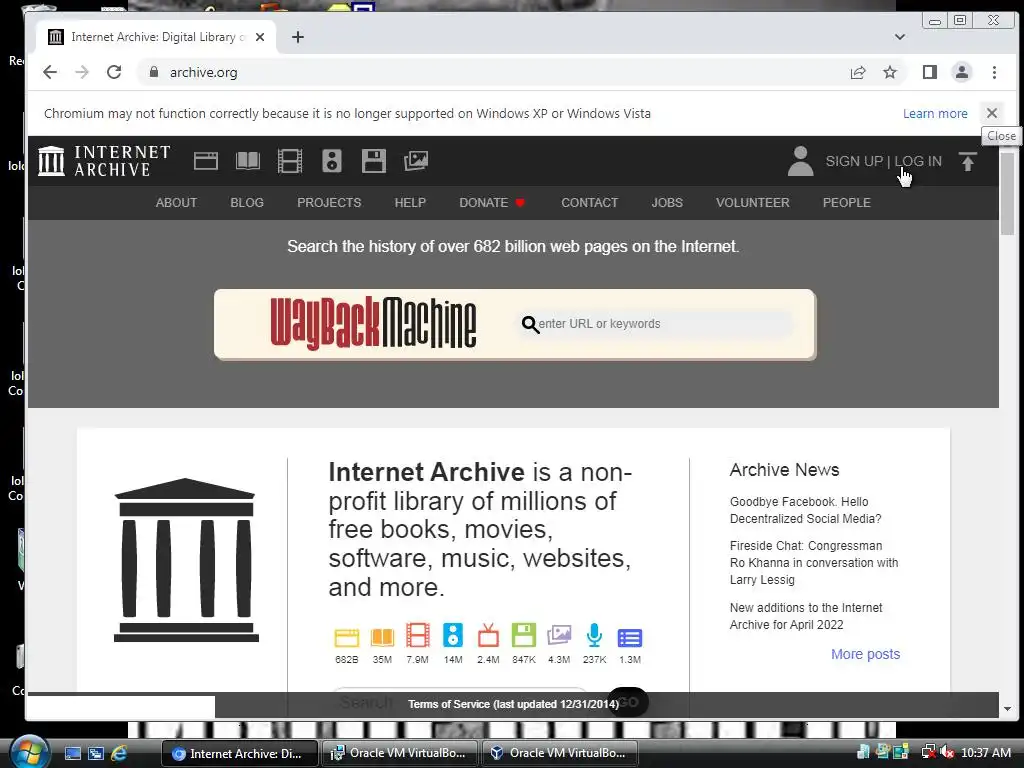Click the More posts link
The height and width of the screenshot is (768, 1024).
tap(865, 654)
